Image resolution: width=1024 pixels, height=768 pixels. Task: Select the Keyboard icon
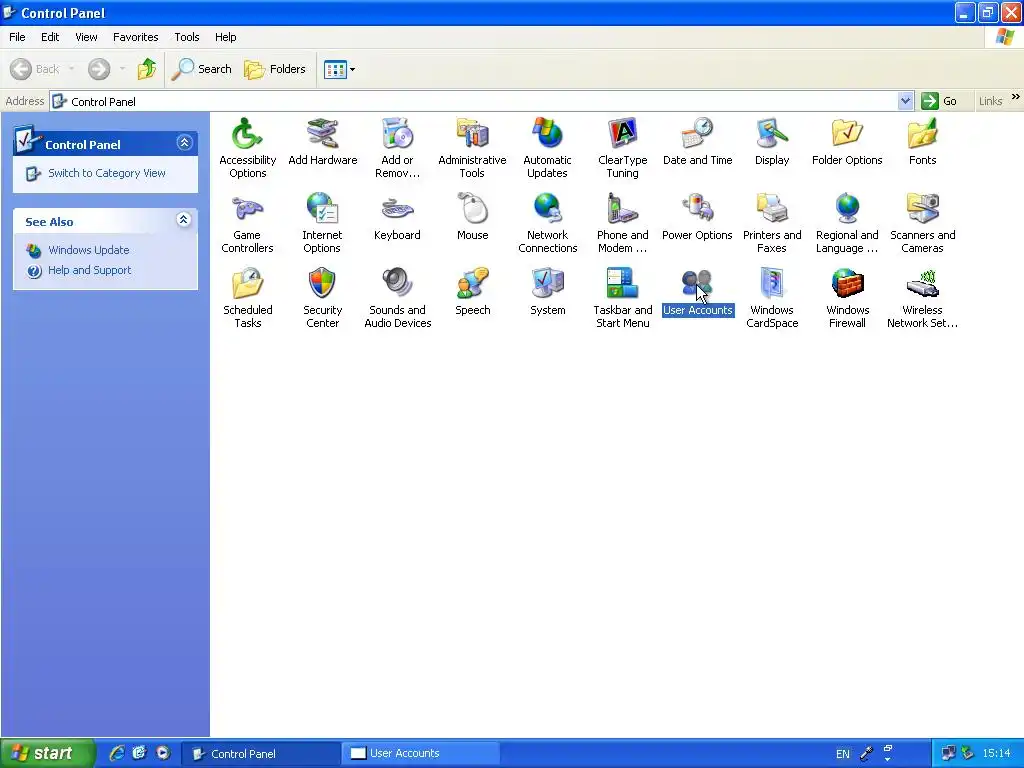pos(397,217)
